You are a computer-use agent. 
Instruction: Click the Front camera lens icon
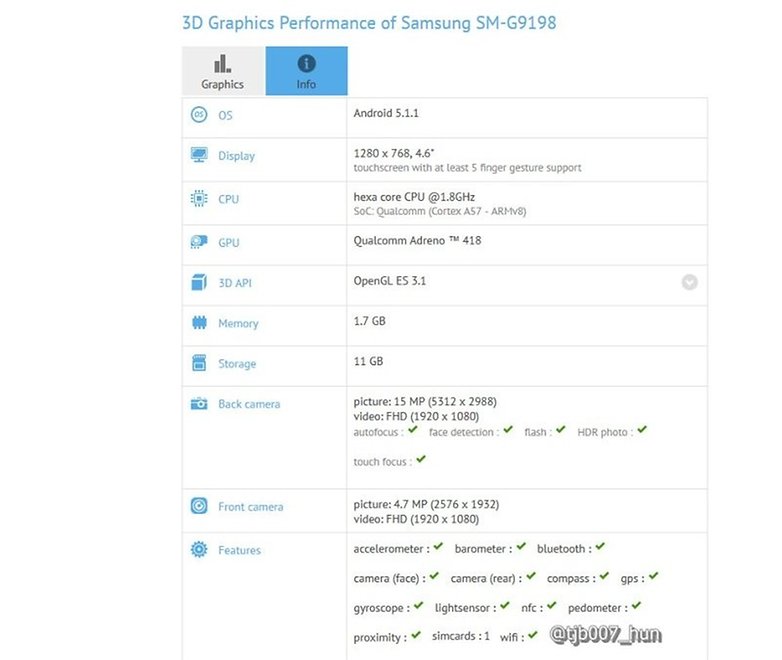click(x=199, y=506)
